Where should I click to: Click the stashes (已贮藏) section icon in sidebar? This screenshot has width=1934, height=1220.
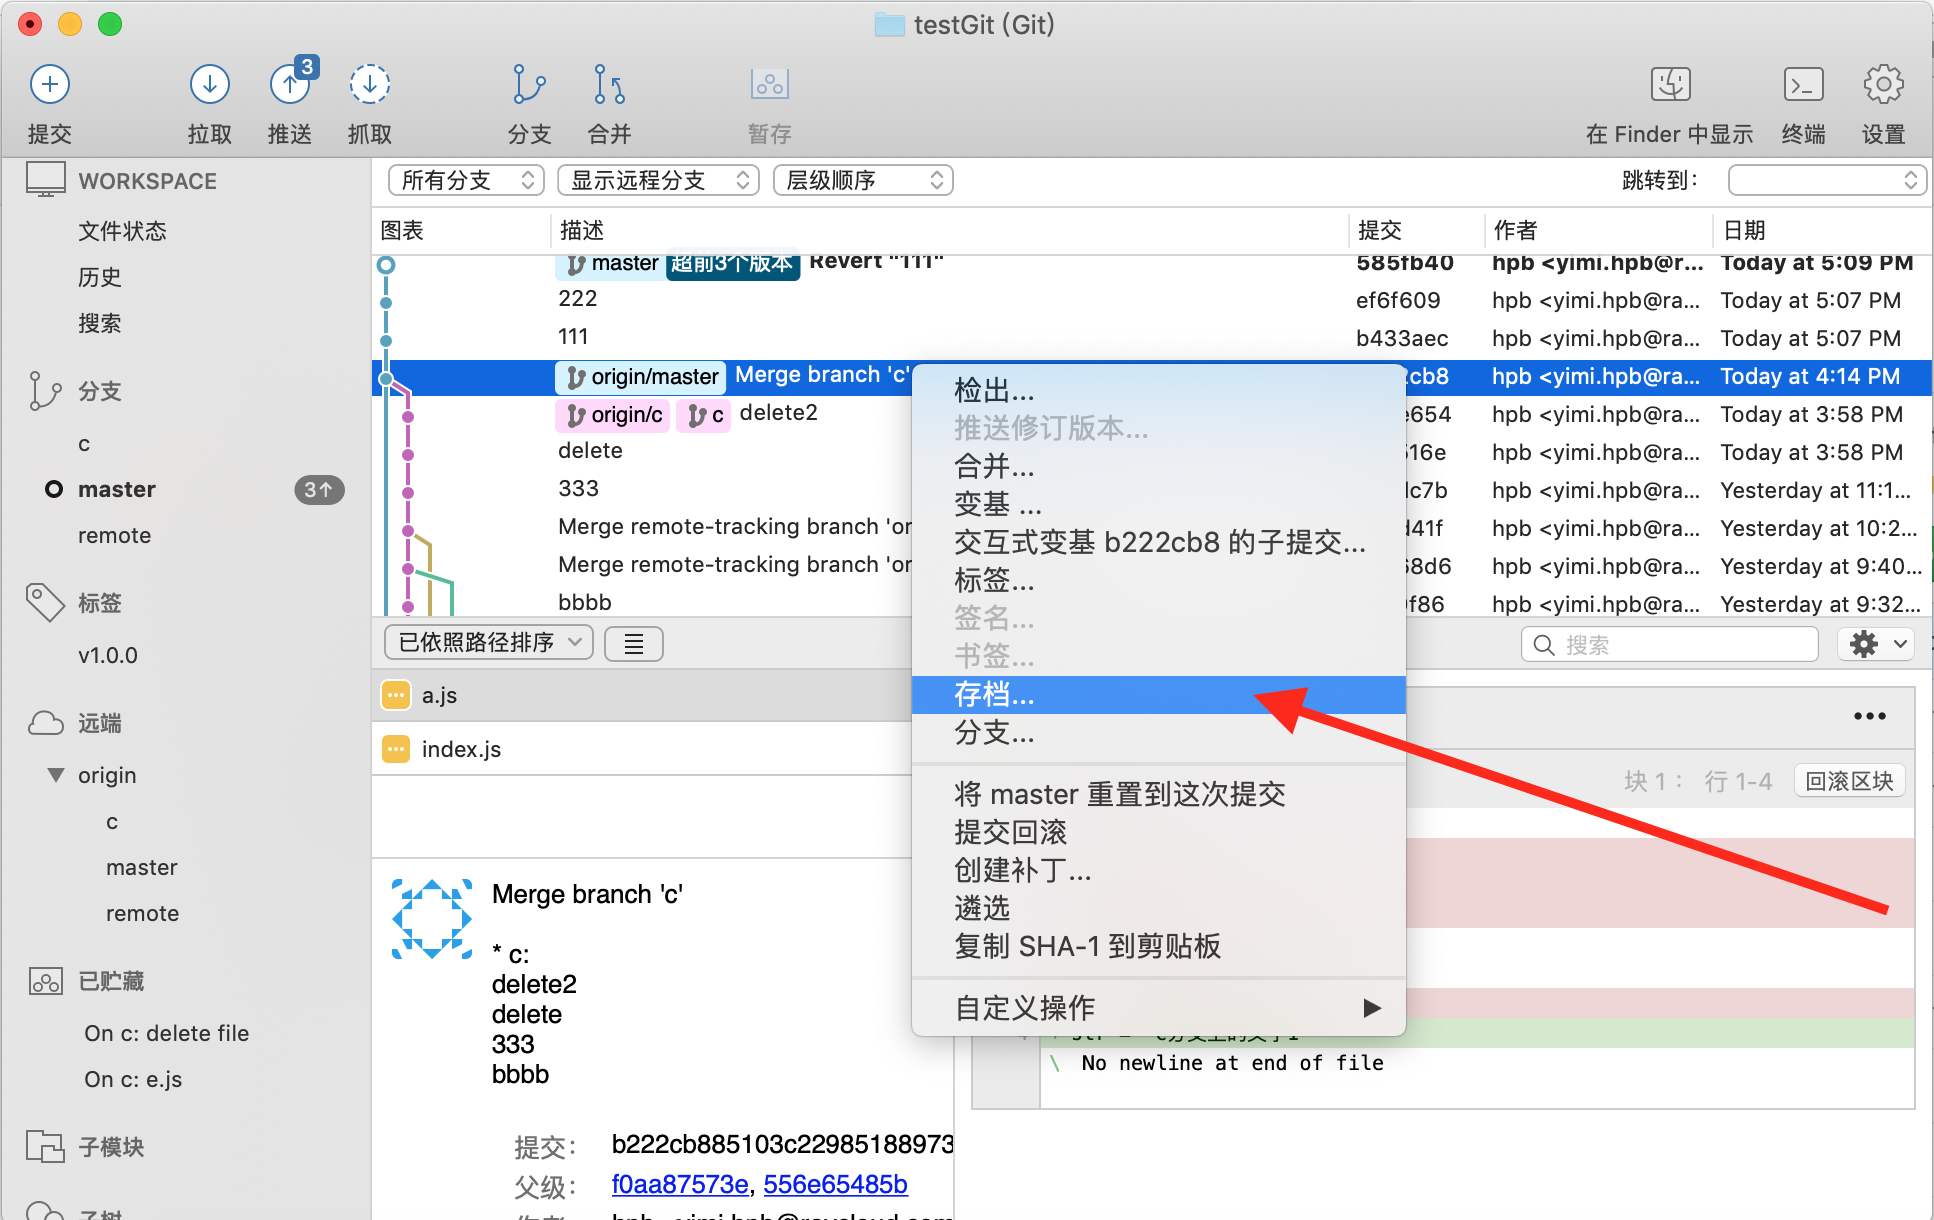click(46, 981)
